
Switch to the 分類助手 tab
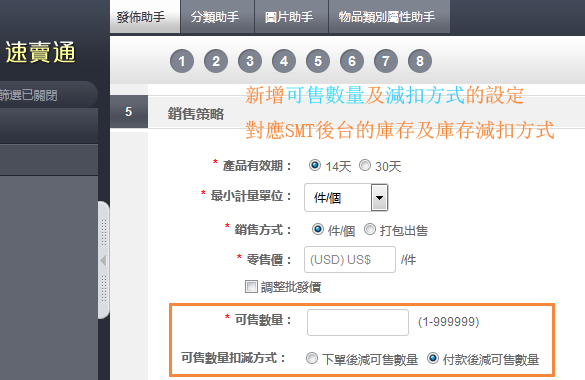click(217, 16)
